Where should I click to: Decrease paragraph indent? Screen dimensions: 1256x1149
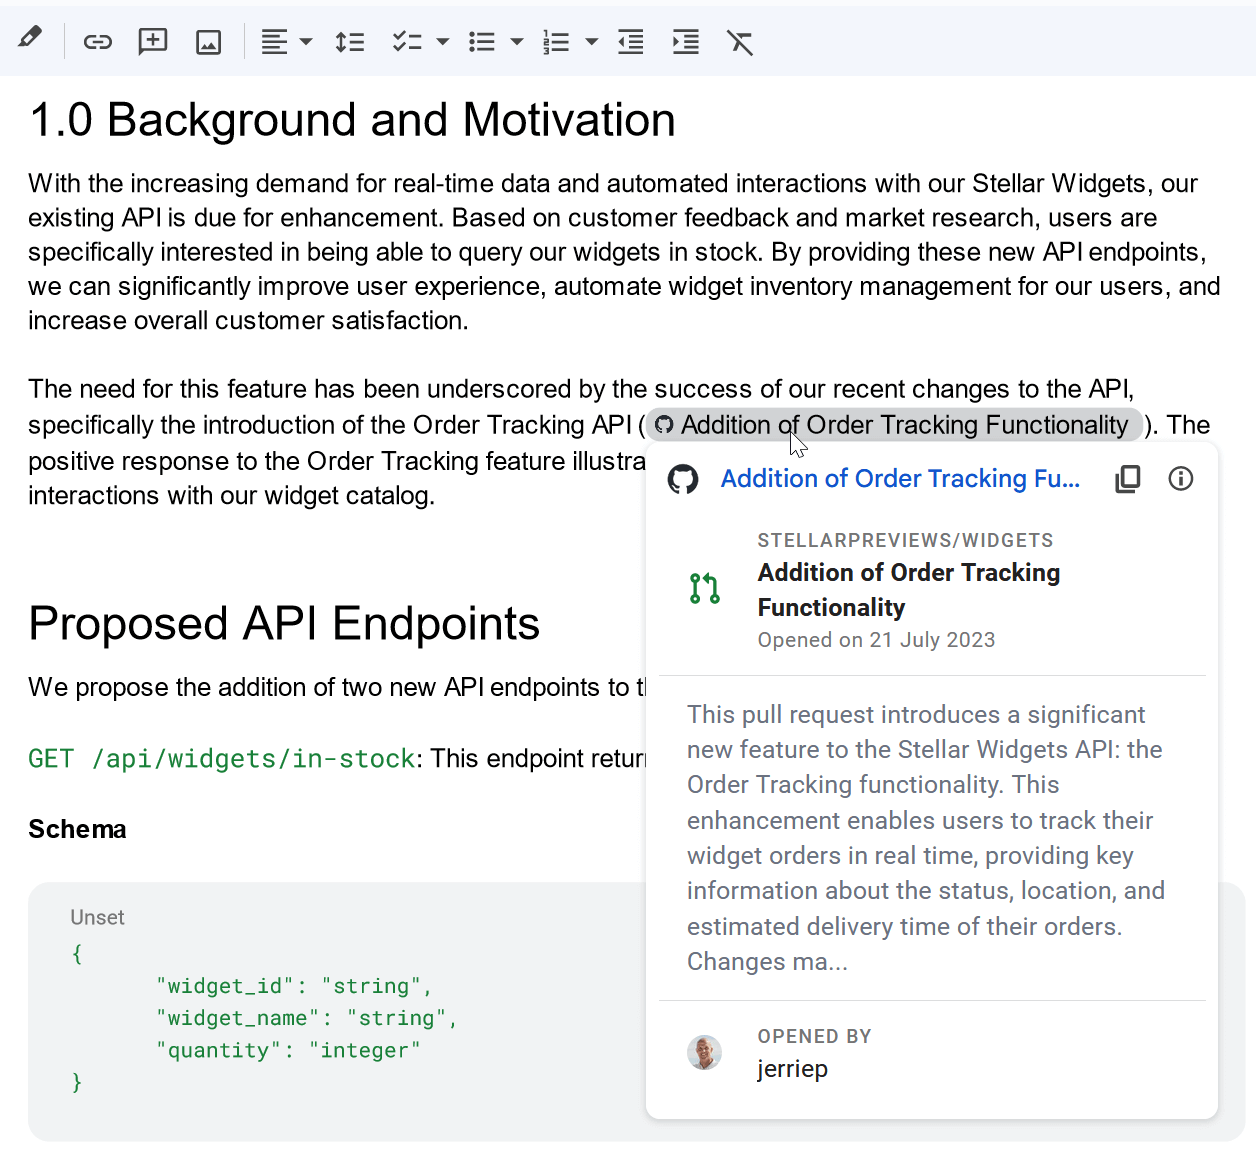[630, 42]
